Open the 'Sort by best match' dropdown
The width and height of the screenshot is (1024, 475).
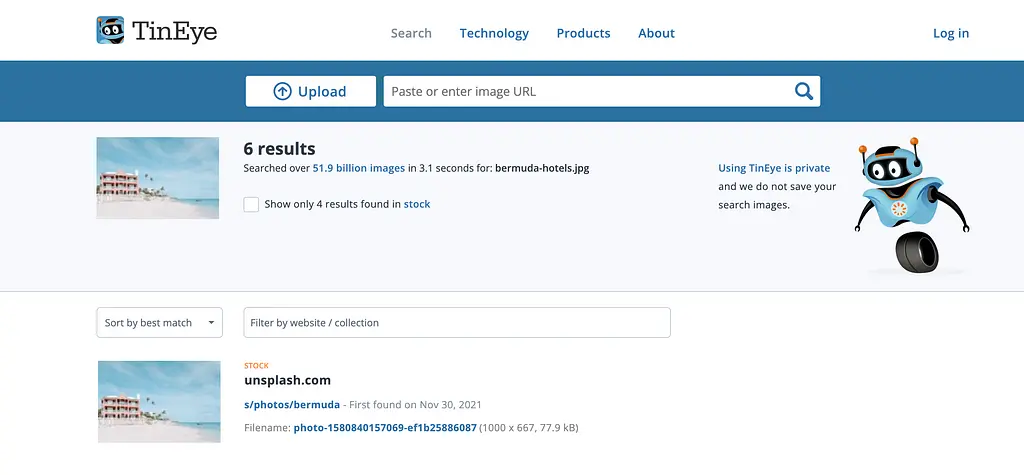[x=159, y=322]
